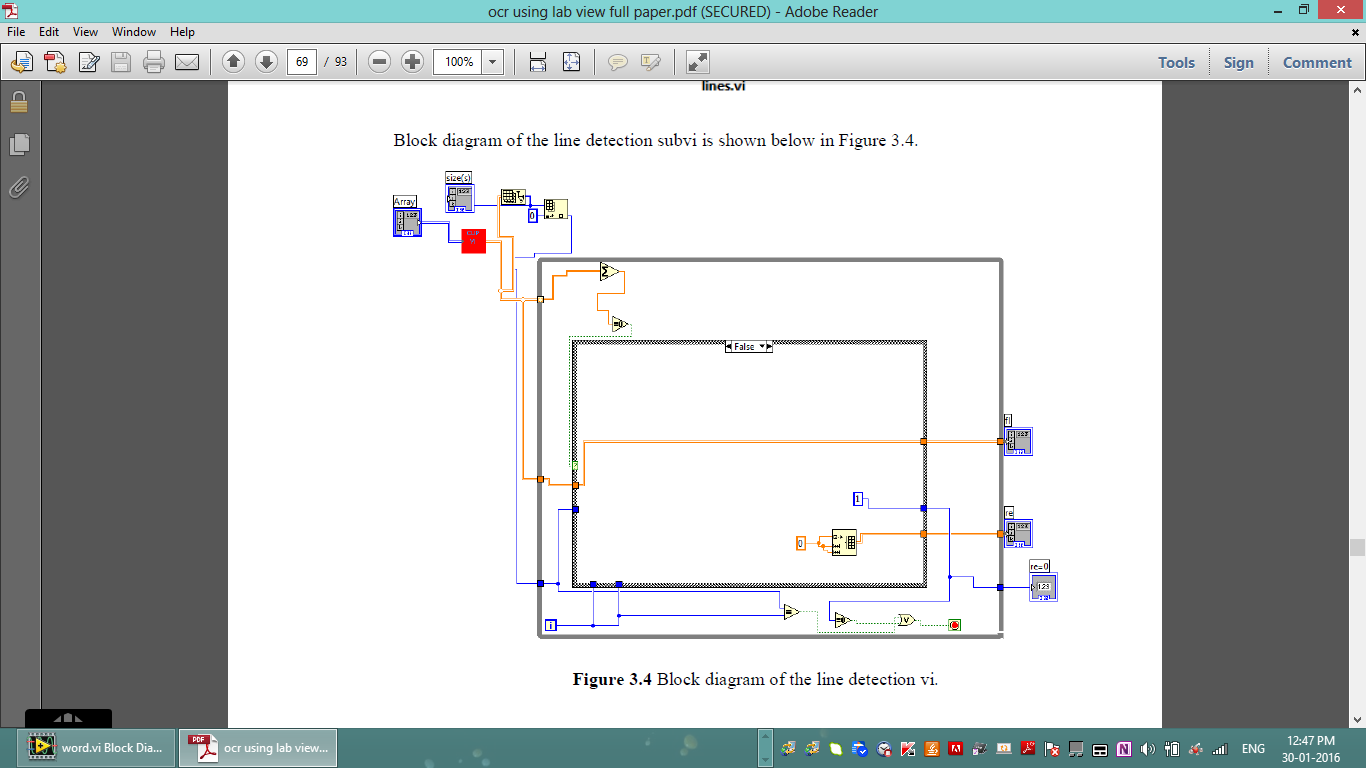The width and height of the screenshot is (1366, 768).
Task: Click the zoom in plus button
Action: coord(412,62)
